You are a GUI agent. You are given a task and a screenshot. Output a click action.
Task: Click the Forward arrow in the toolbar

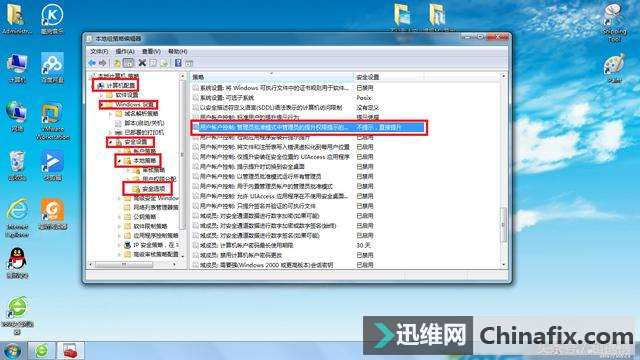tap(102, 63)
